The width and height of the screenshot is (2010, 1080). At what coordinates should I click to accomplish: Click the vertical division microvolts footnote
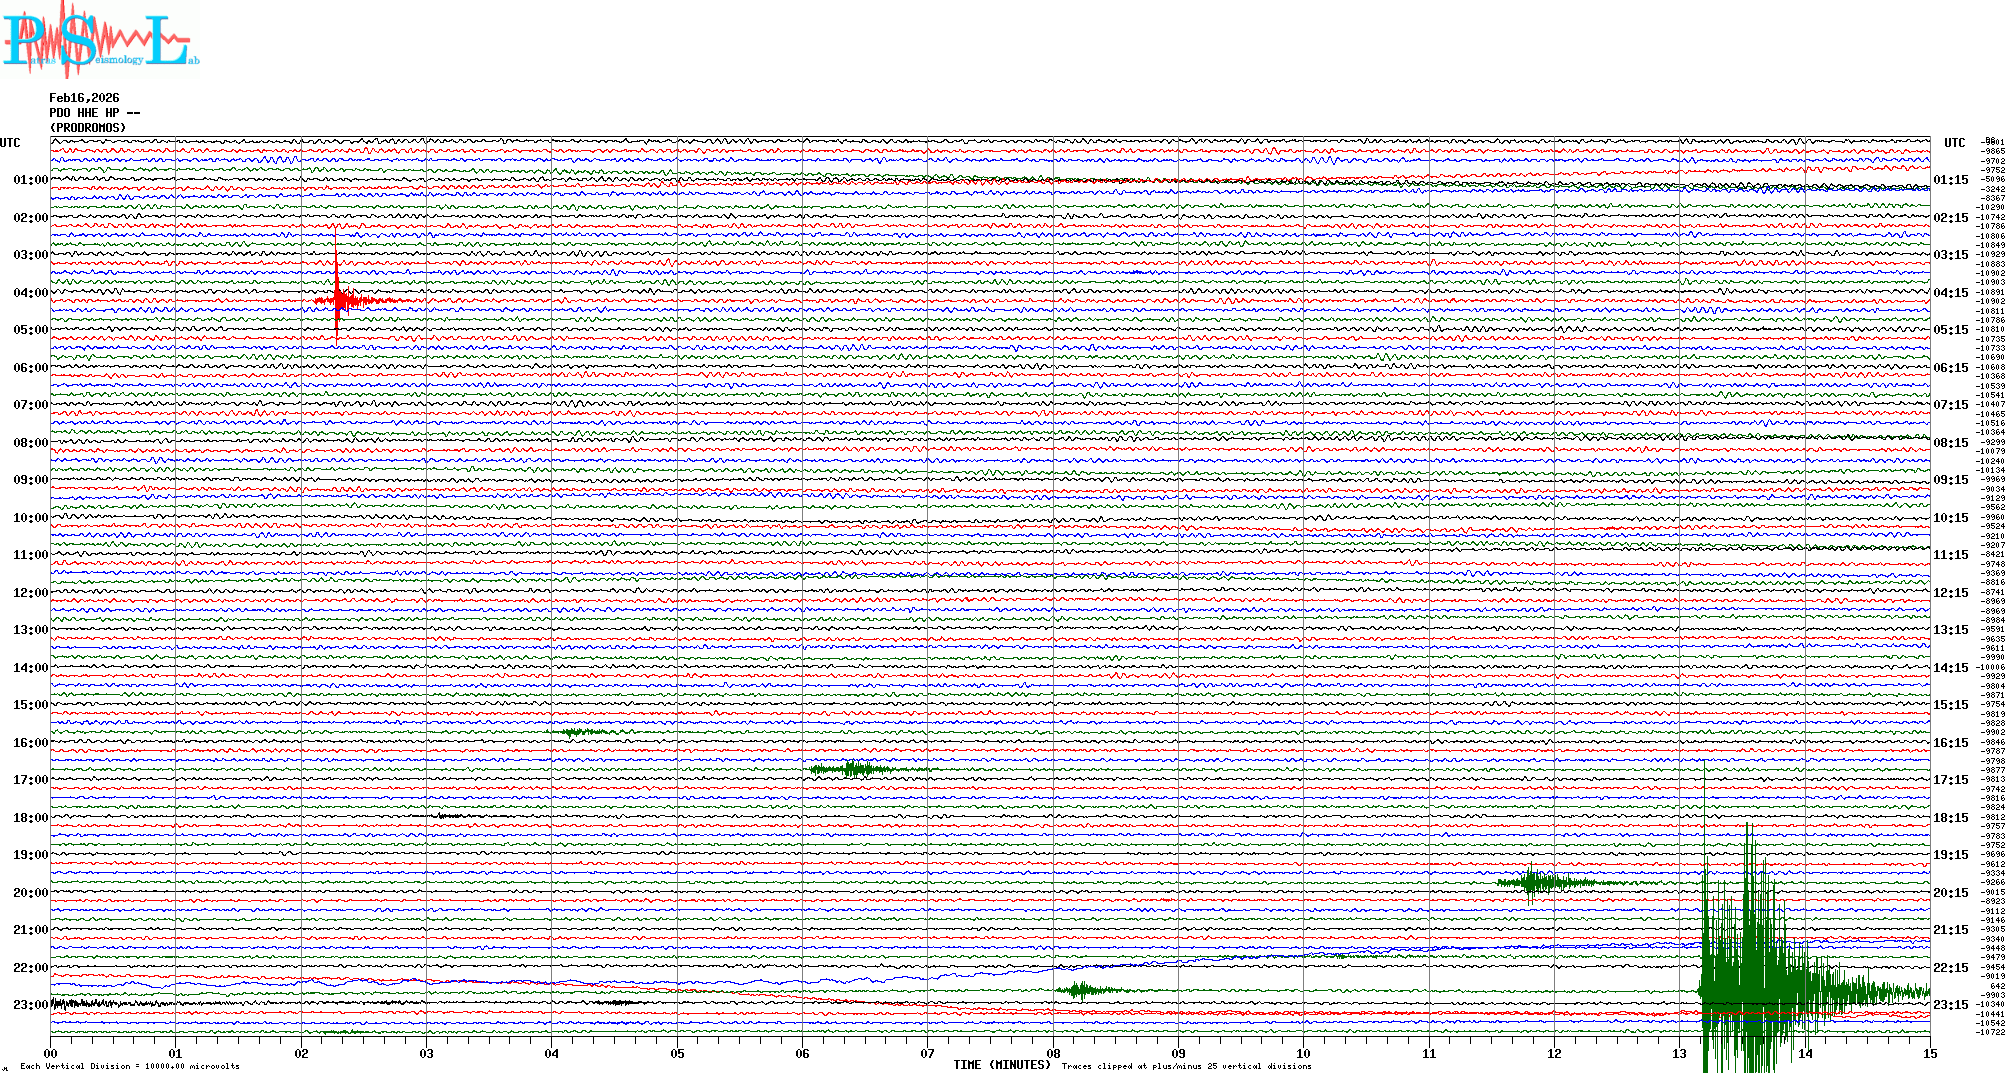point(130,1066)
